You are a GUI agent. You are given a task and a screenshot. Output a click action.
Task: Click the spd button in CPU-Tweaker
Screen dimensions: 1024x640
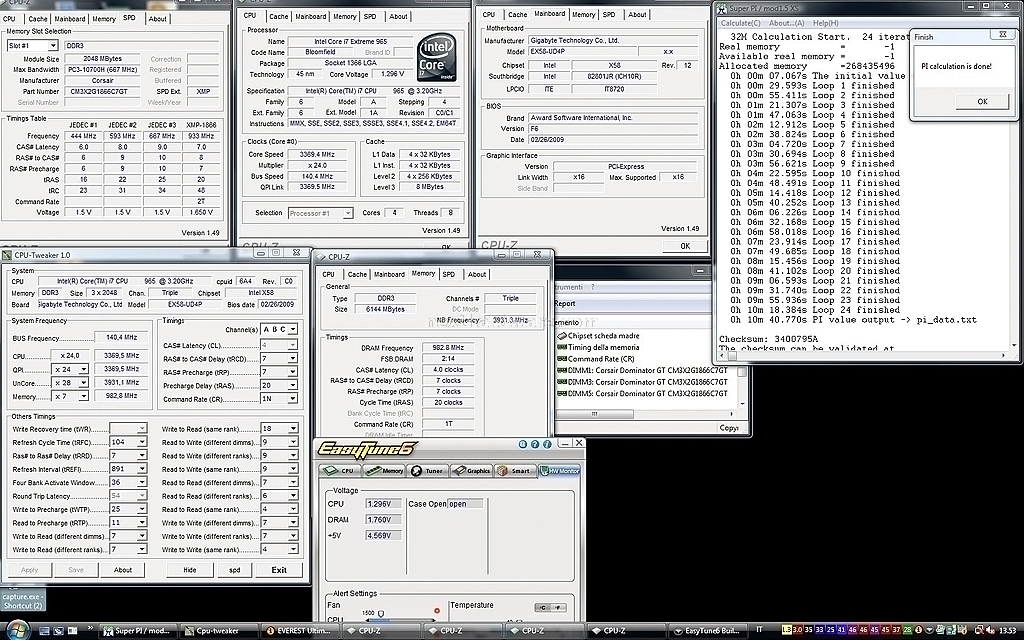(x=234, y=570)
